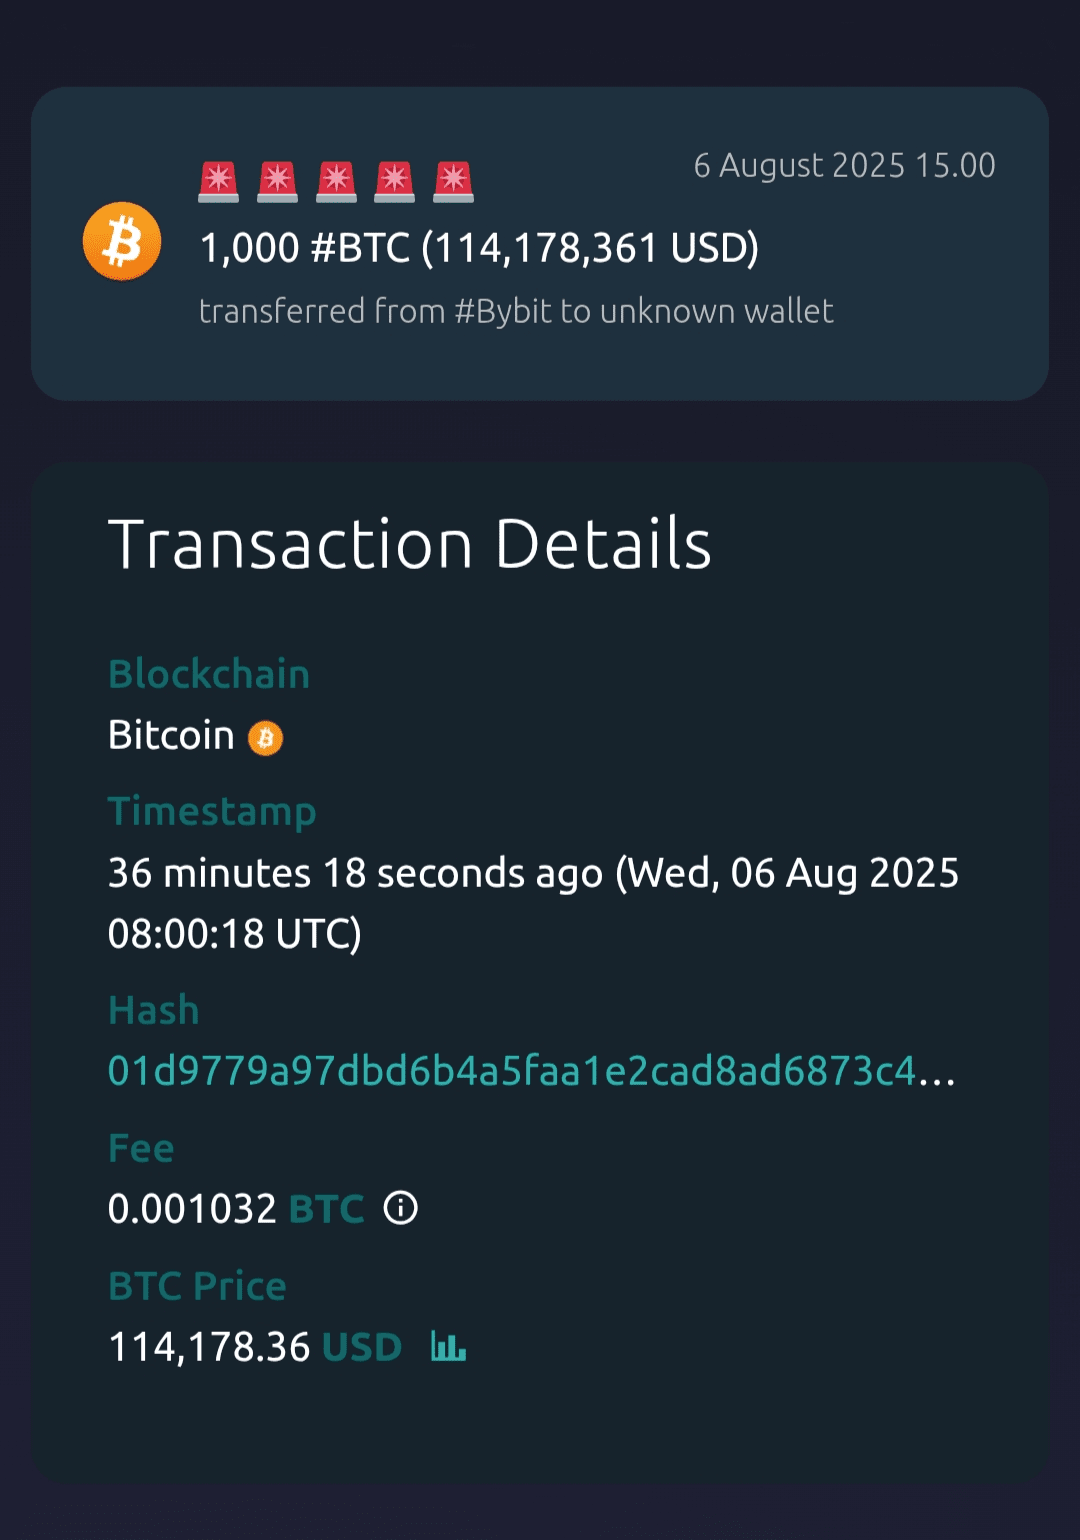Click the Blockchain field label

pos(209,674)
